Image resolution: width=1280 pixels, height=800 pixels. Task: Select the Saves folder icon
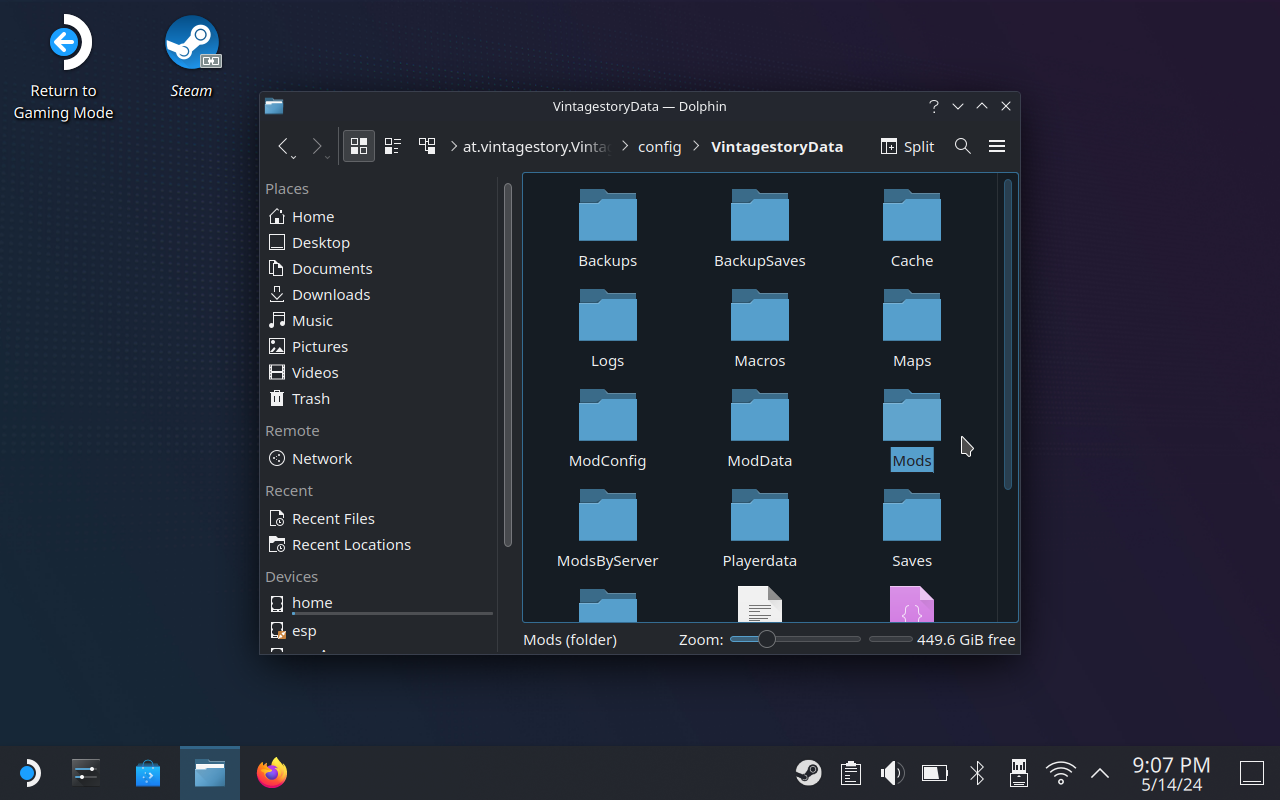point(911,516)
